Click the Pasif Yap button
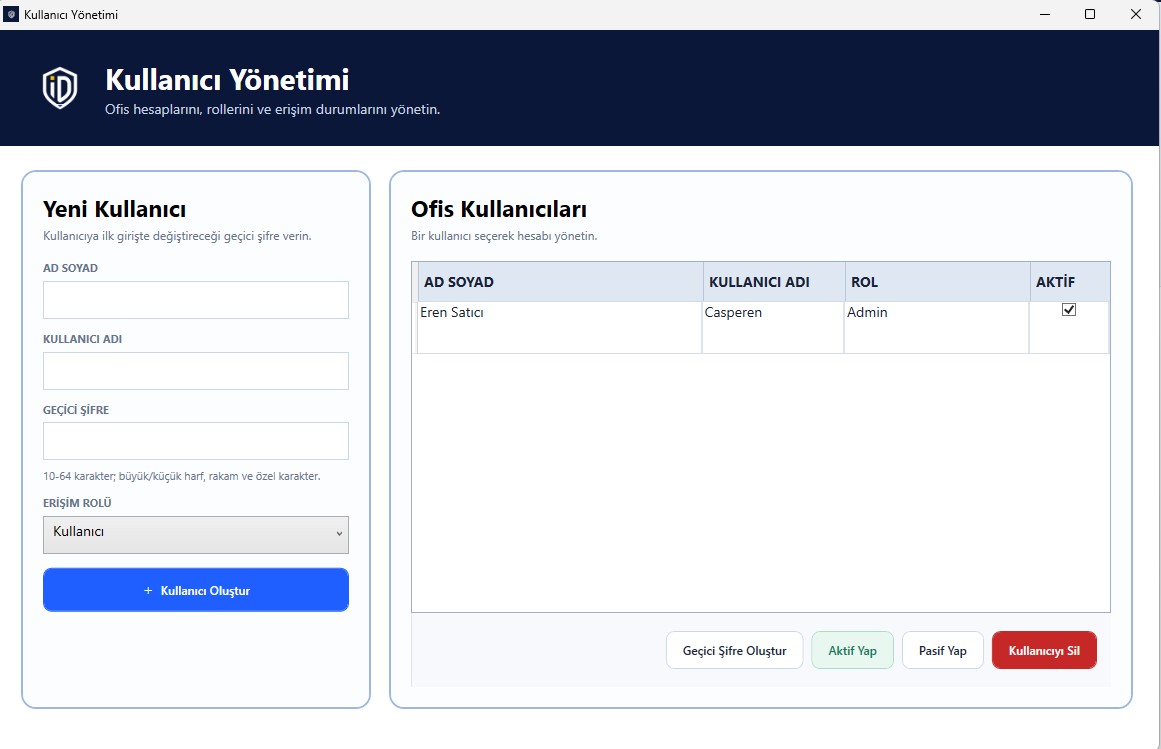The height and width of the screenshot is (749, 1161). [x=943, y=651]
